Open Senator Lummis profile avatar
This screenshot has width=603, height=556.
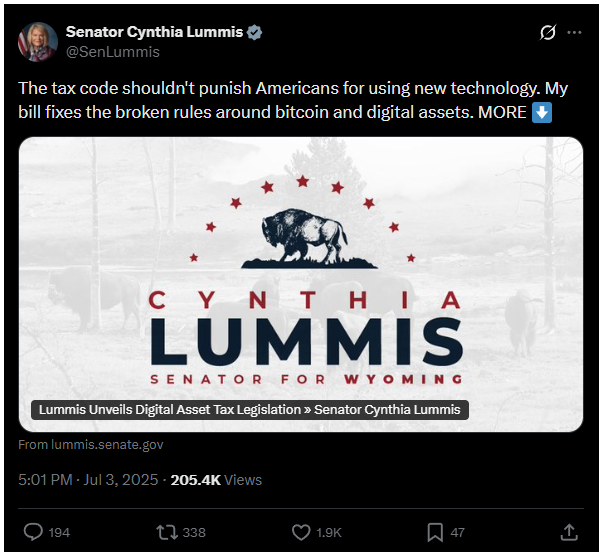[37, 41]
